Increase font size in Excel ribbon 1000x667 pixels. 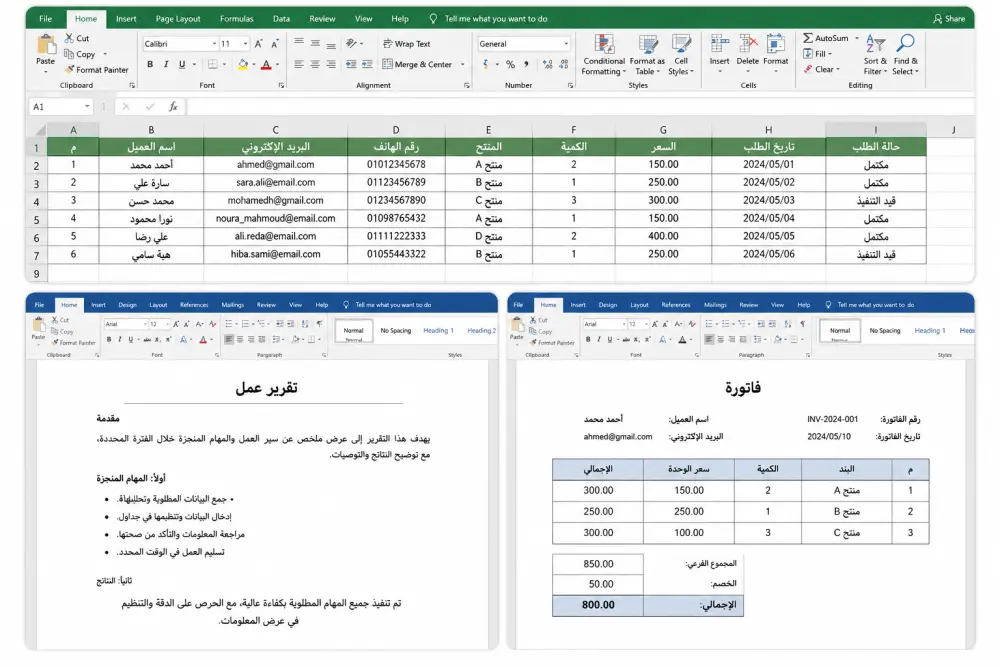(258, 44)
